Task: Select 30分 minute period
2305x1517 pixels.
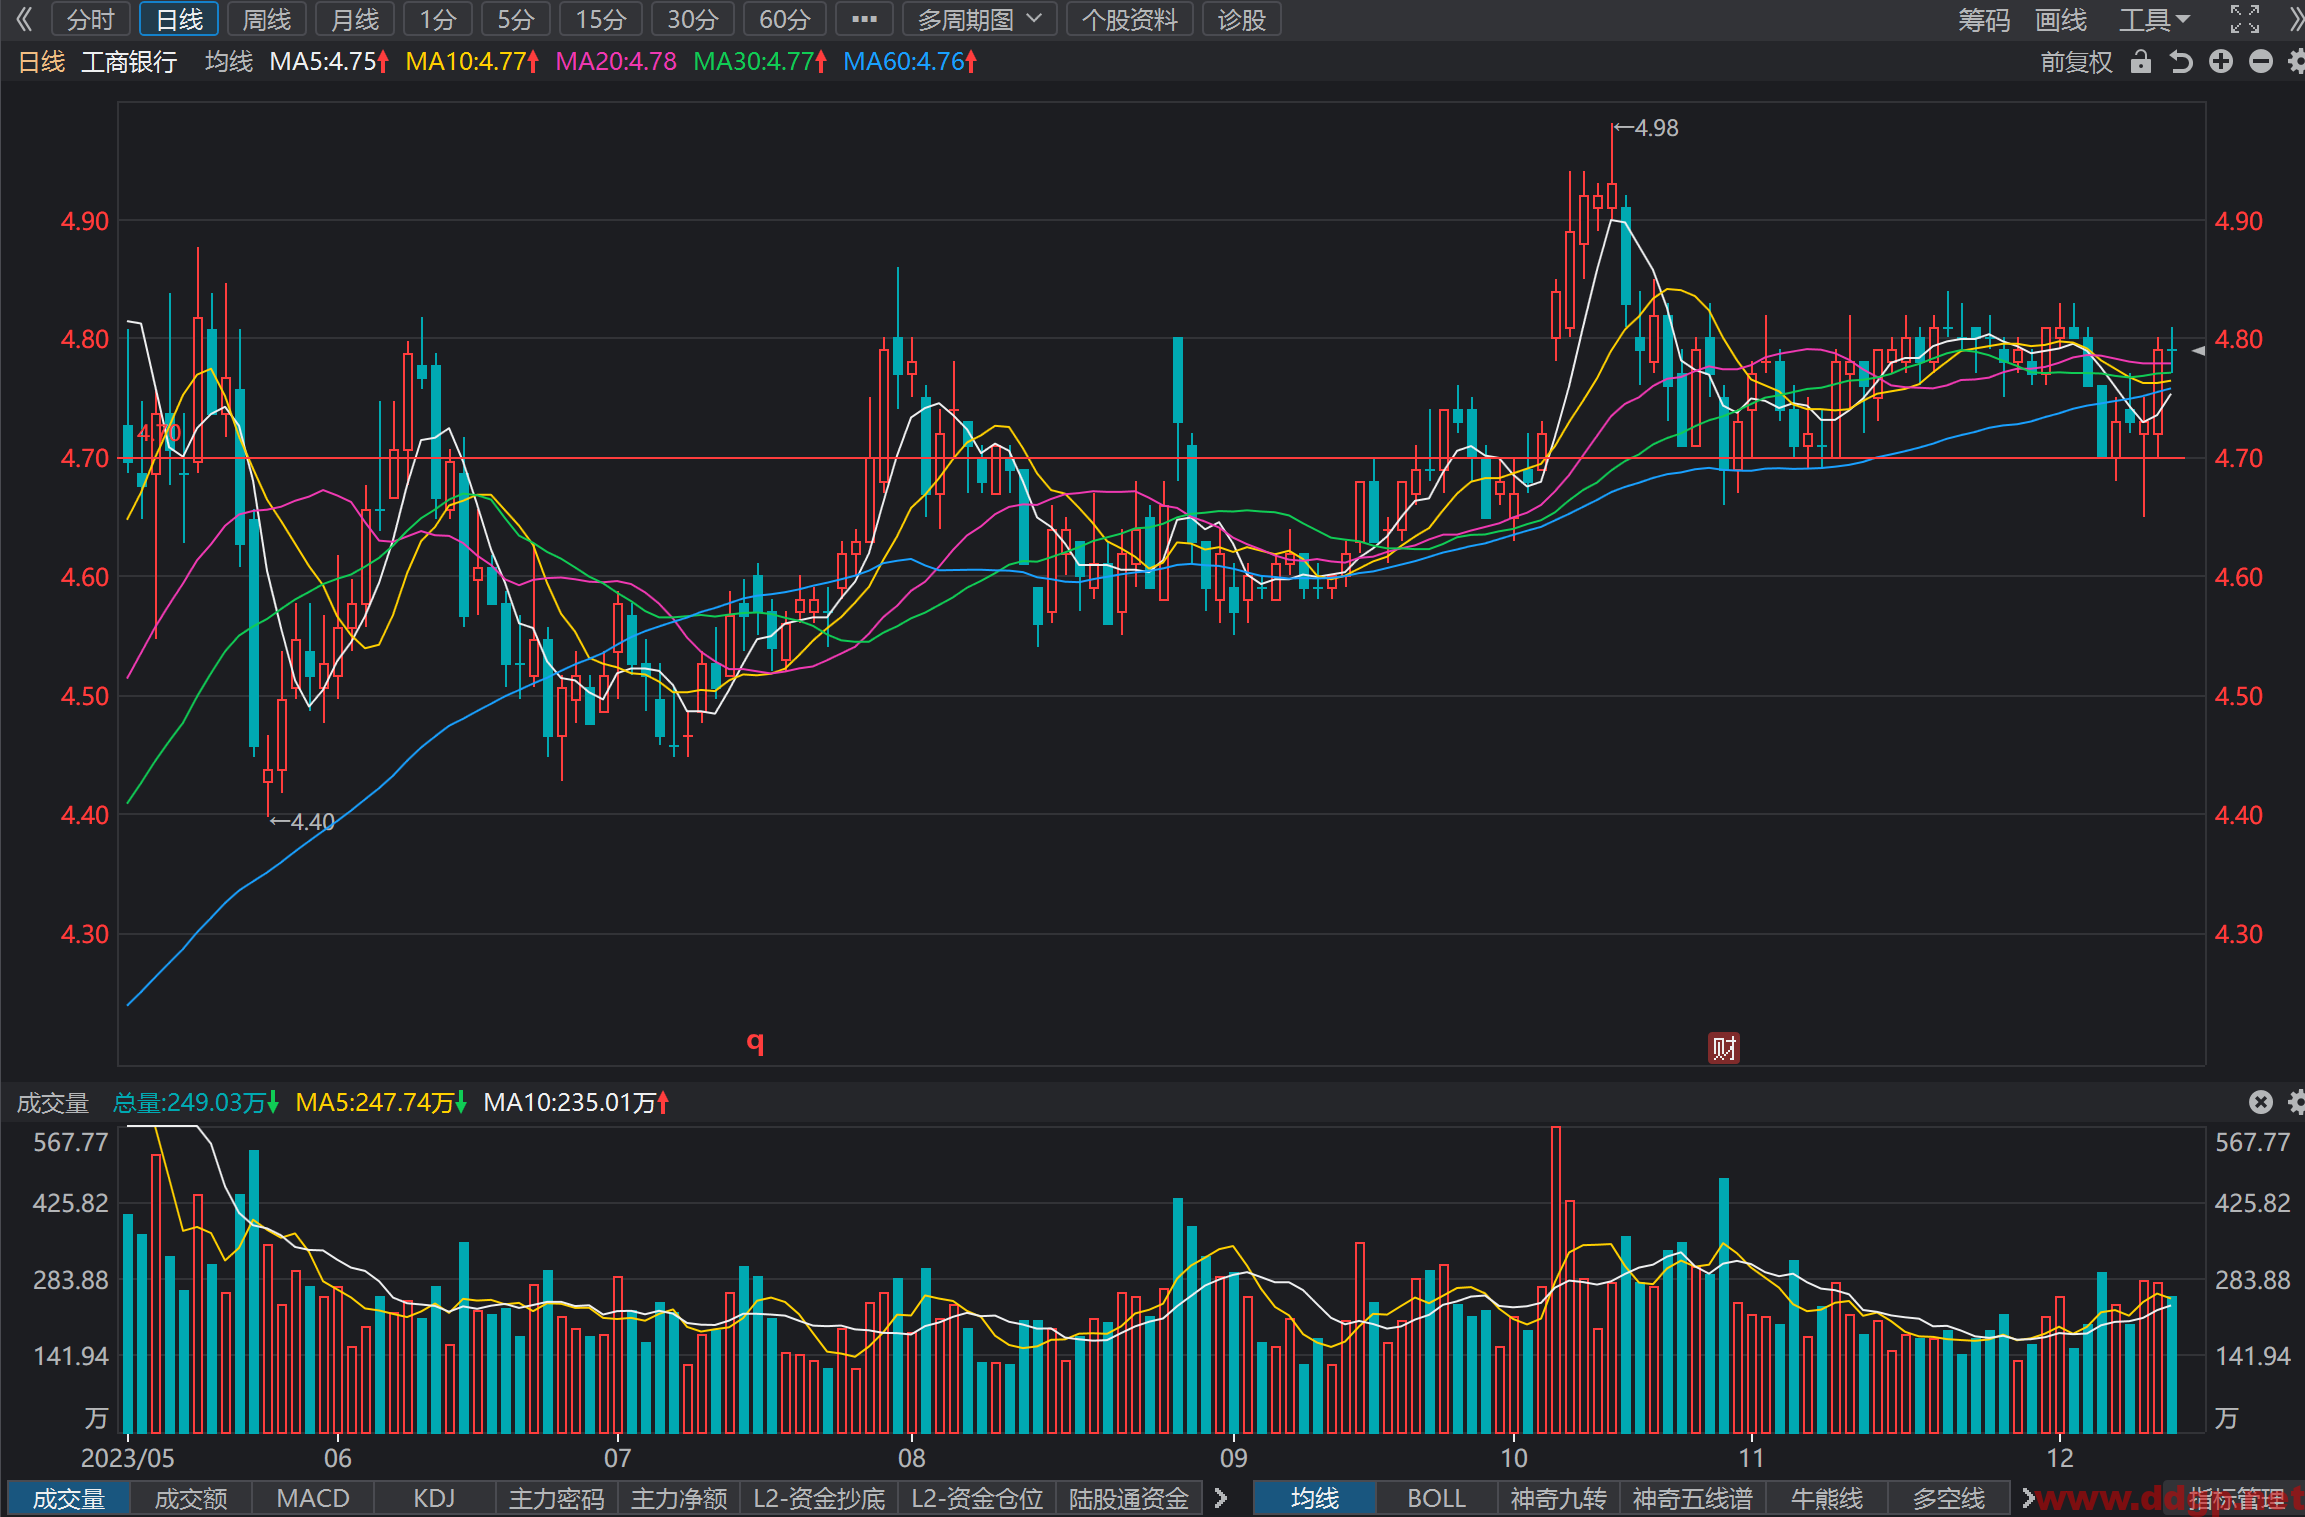Action: coord(693,19)
